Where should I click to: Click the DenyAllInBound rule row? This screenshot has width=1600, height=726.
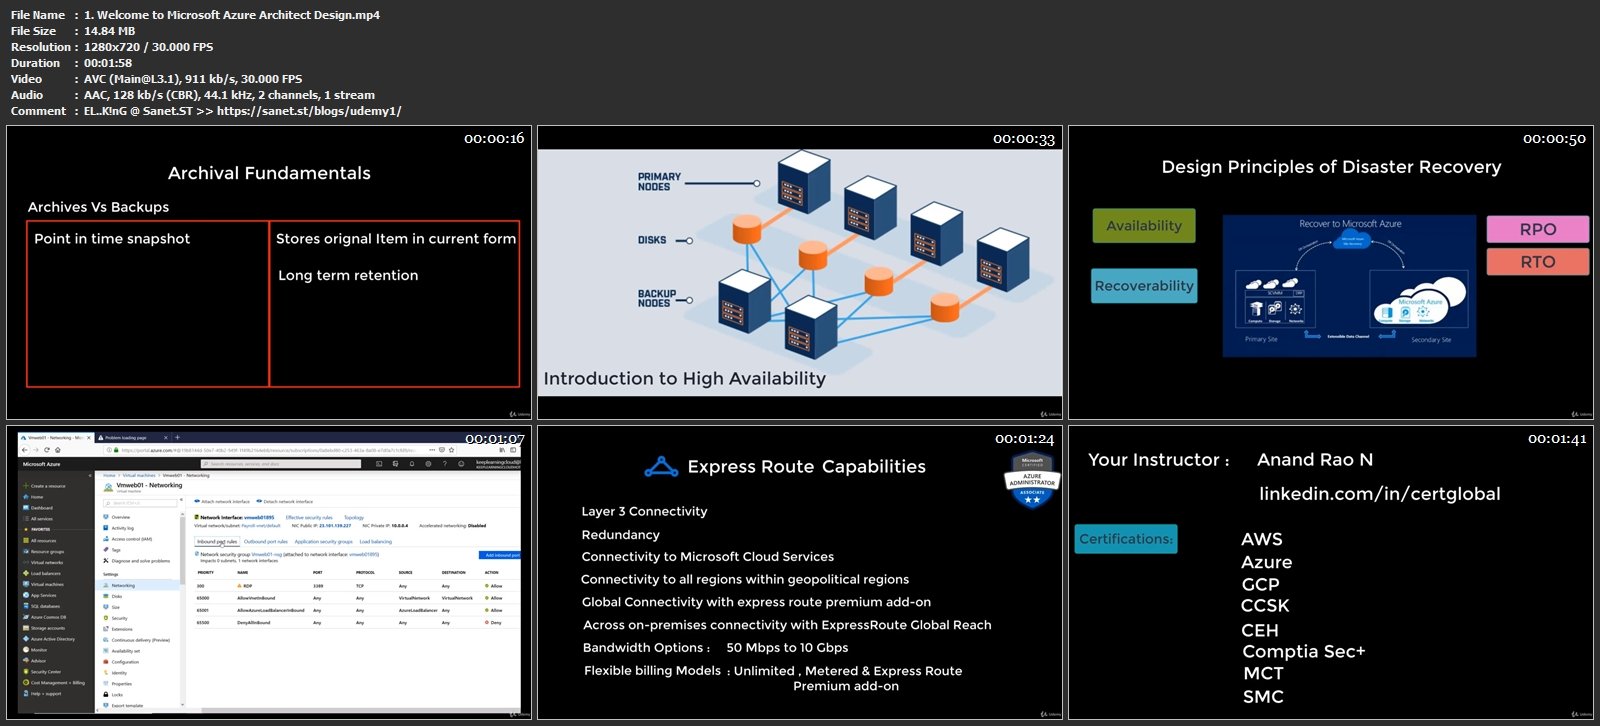click(357, 622)
